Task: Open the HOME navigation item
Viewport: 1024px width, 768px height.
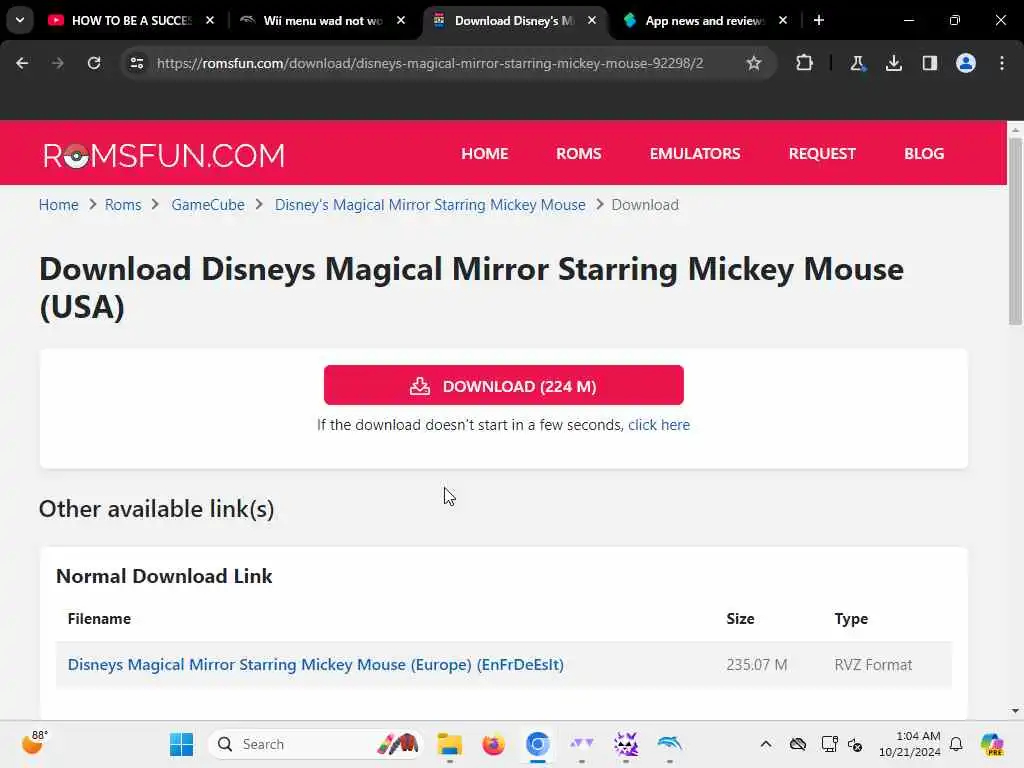Action: pyautogui.click(x=485, y=153)
